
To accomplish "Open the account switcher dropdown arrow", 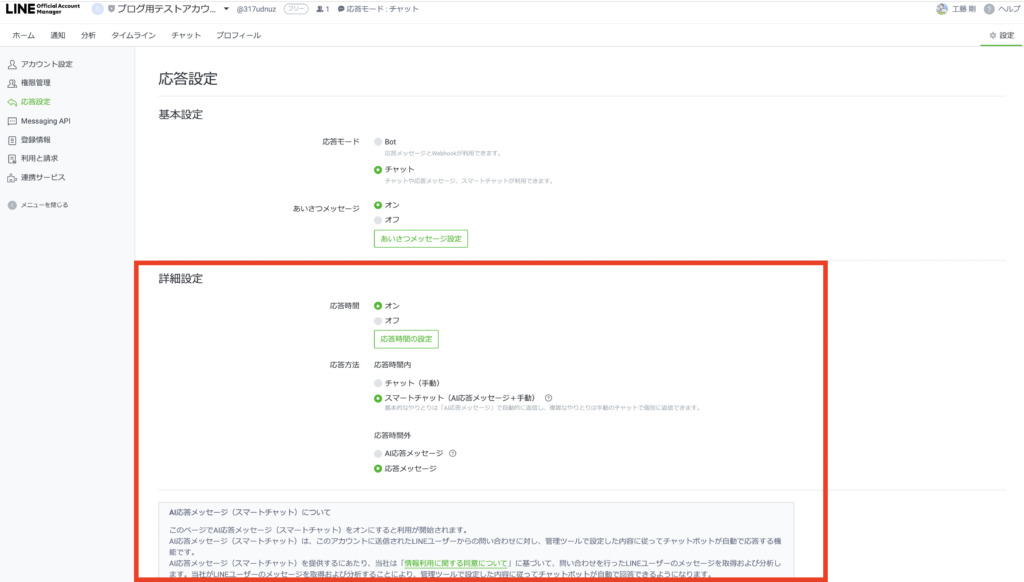I will [x=227, y=9].
